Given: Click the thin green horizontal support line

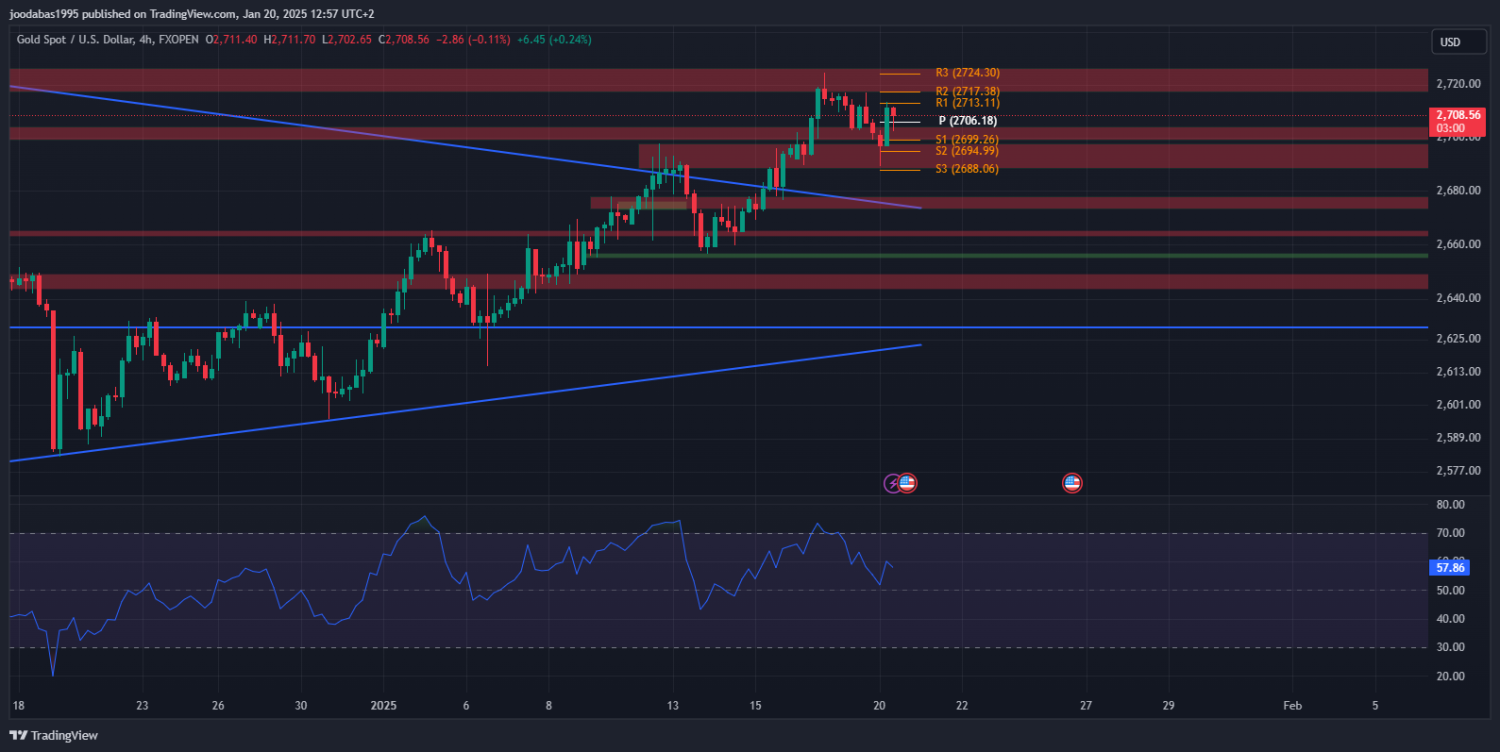Looking at the screenshot, I should (1000, 255).
